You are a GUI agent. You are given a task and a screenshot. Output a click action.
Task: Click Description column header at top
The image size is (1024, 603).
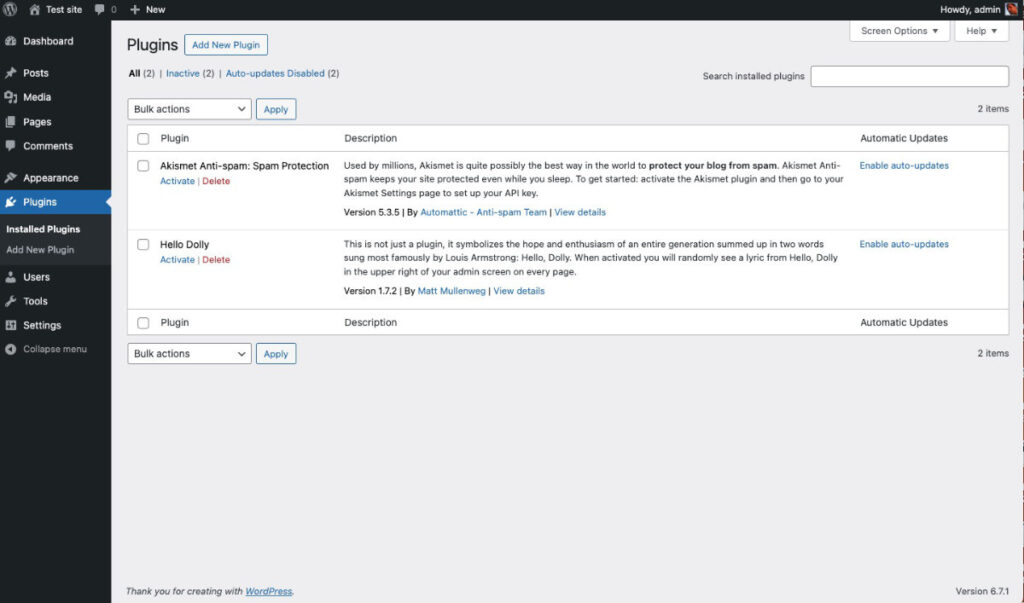370,138
